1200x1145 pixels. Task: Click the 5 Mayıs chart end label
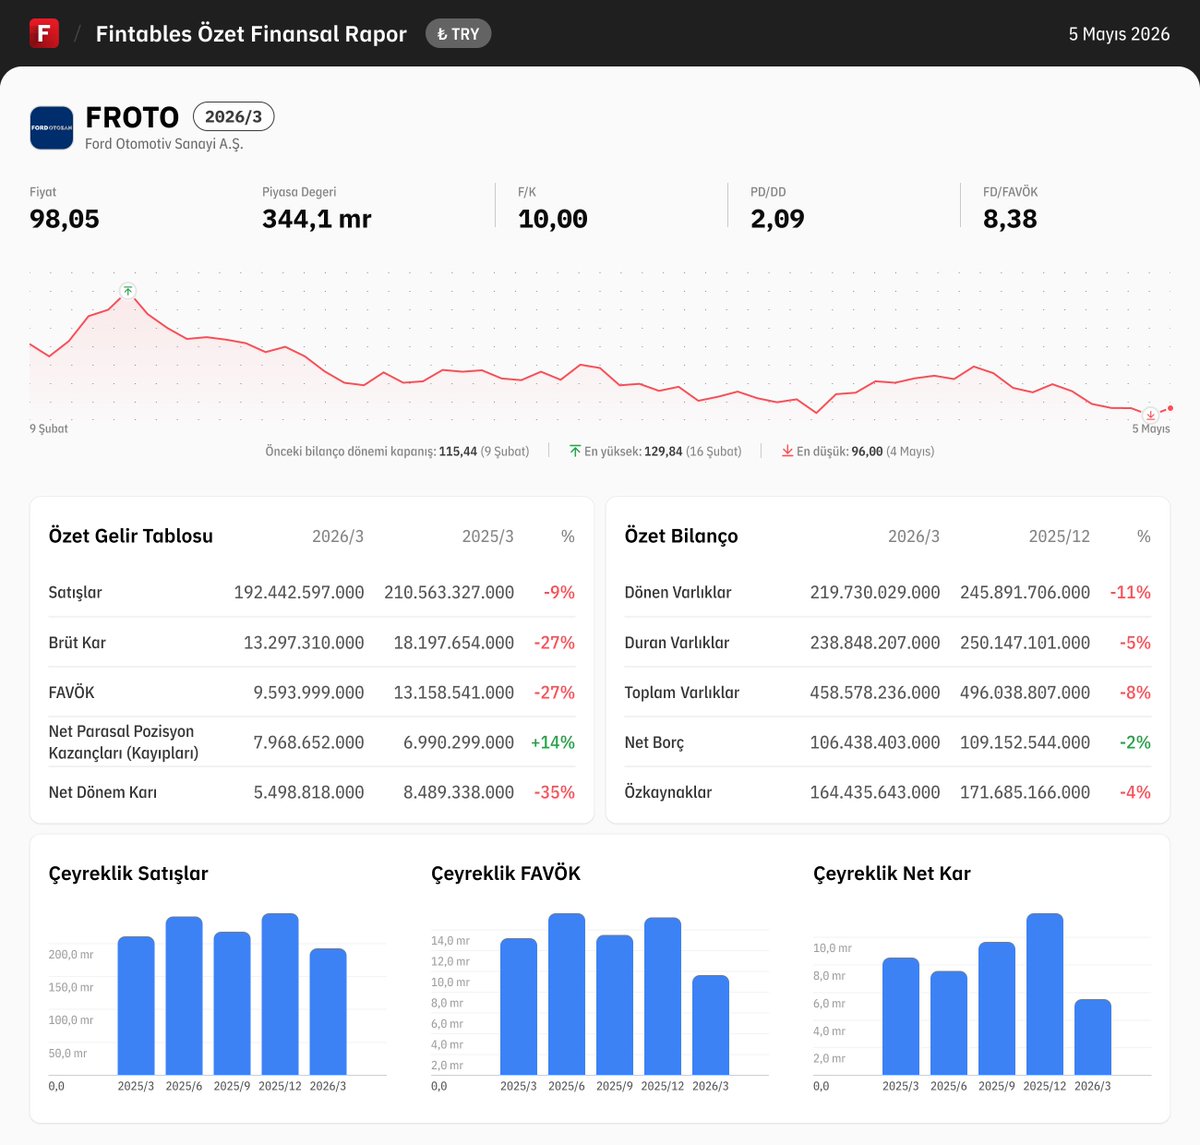[1151, 429]
